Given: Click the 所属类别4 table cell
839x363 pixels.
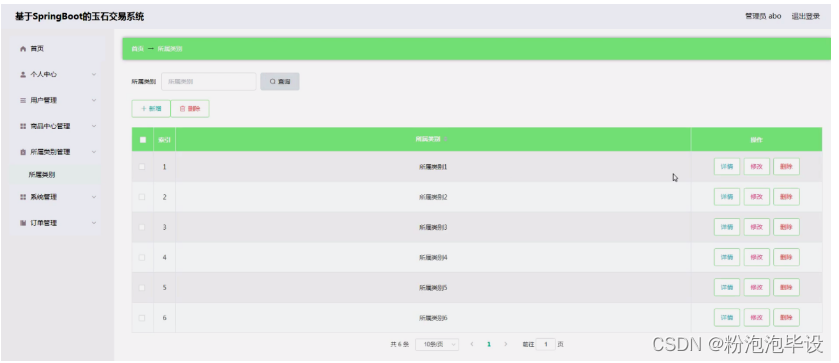Looking at the screenshot, I should tap(433, 258).
